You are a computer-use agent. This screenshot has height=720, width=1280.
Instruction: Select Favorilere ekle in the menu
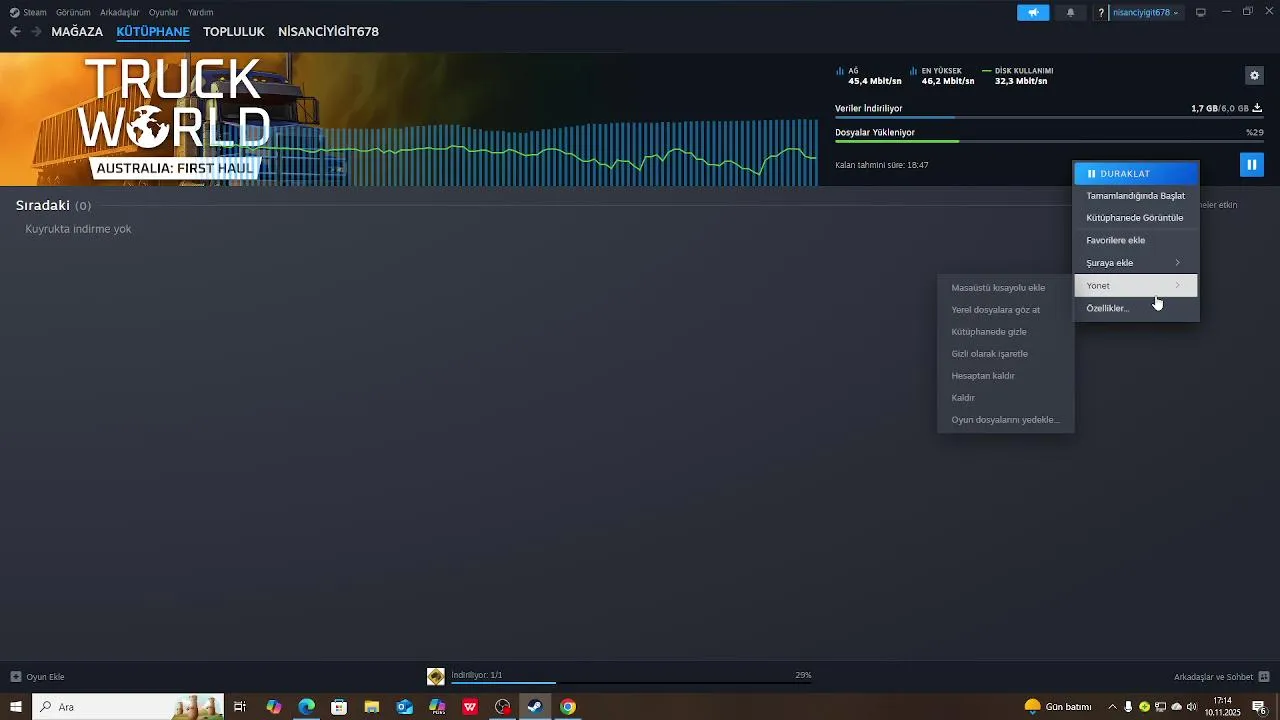1136,240
